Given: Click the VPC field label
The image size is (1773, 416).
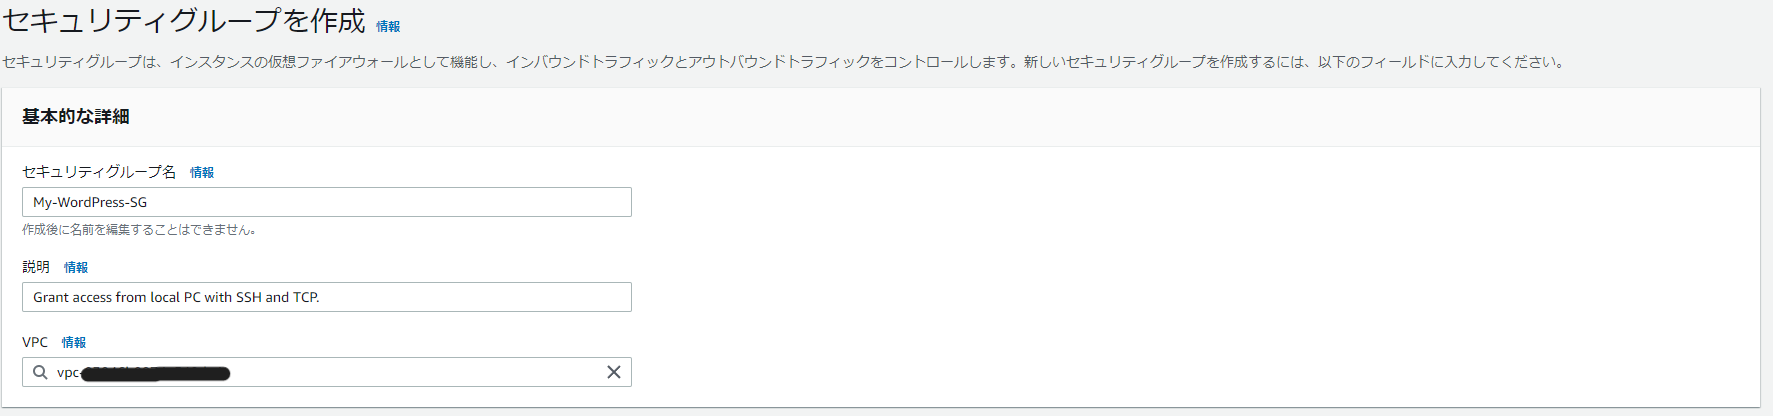Looking at the screenshot, I should tap(35, 342).
